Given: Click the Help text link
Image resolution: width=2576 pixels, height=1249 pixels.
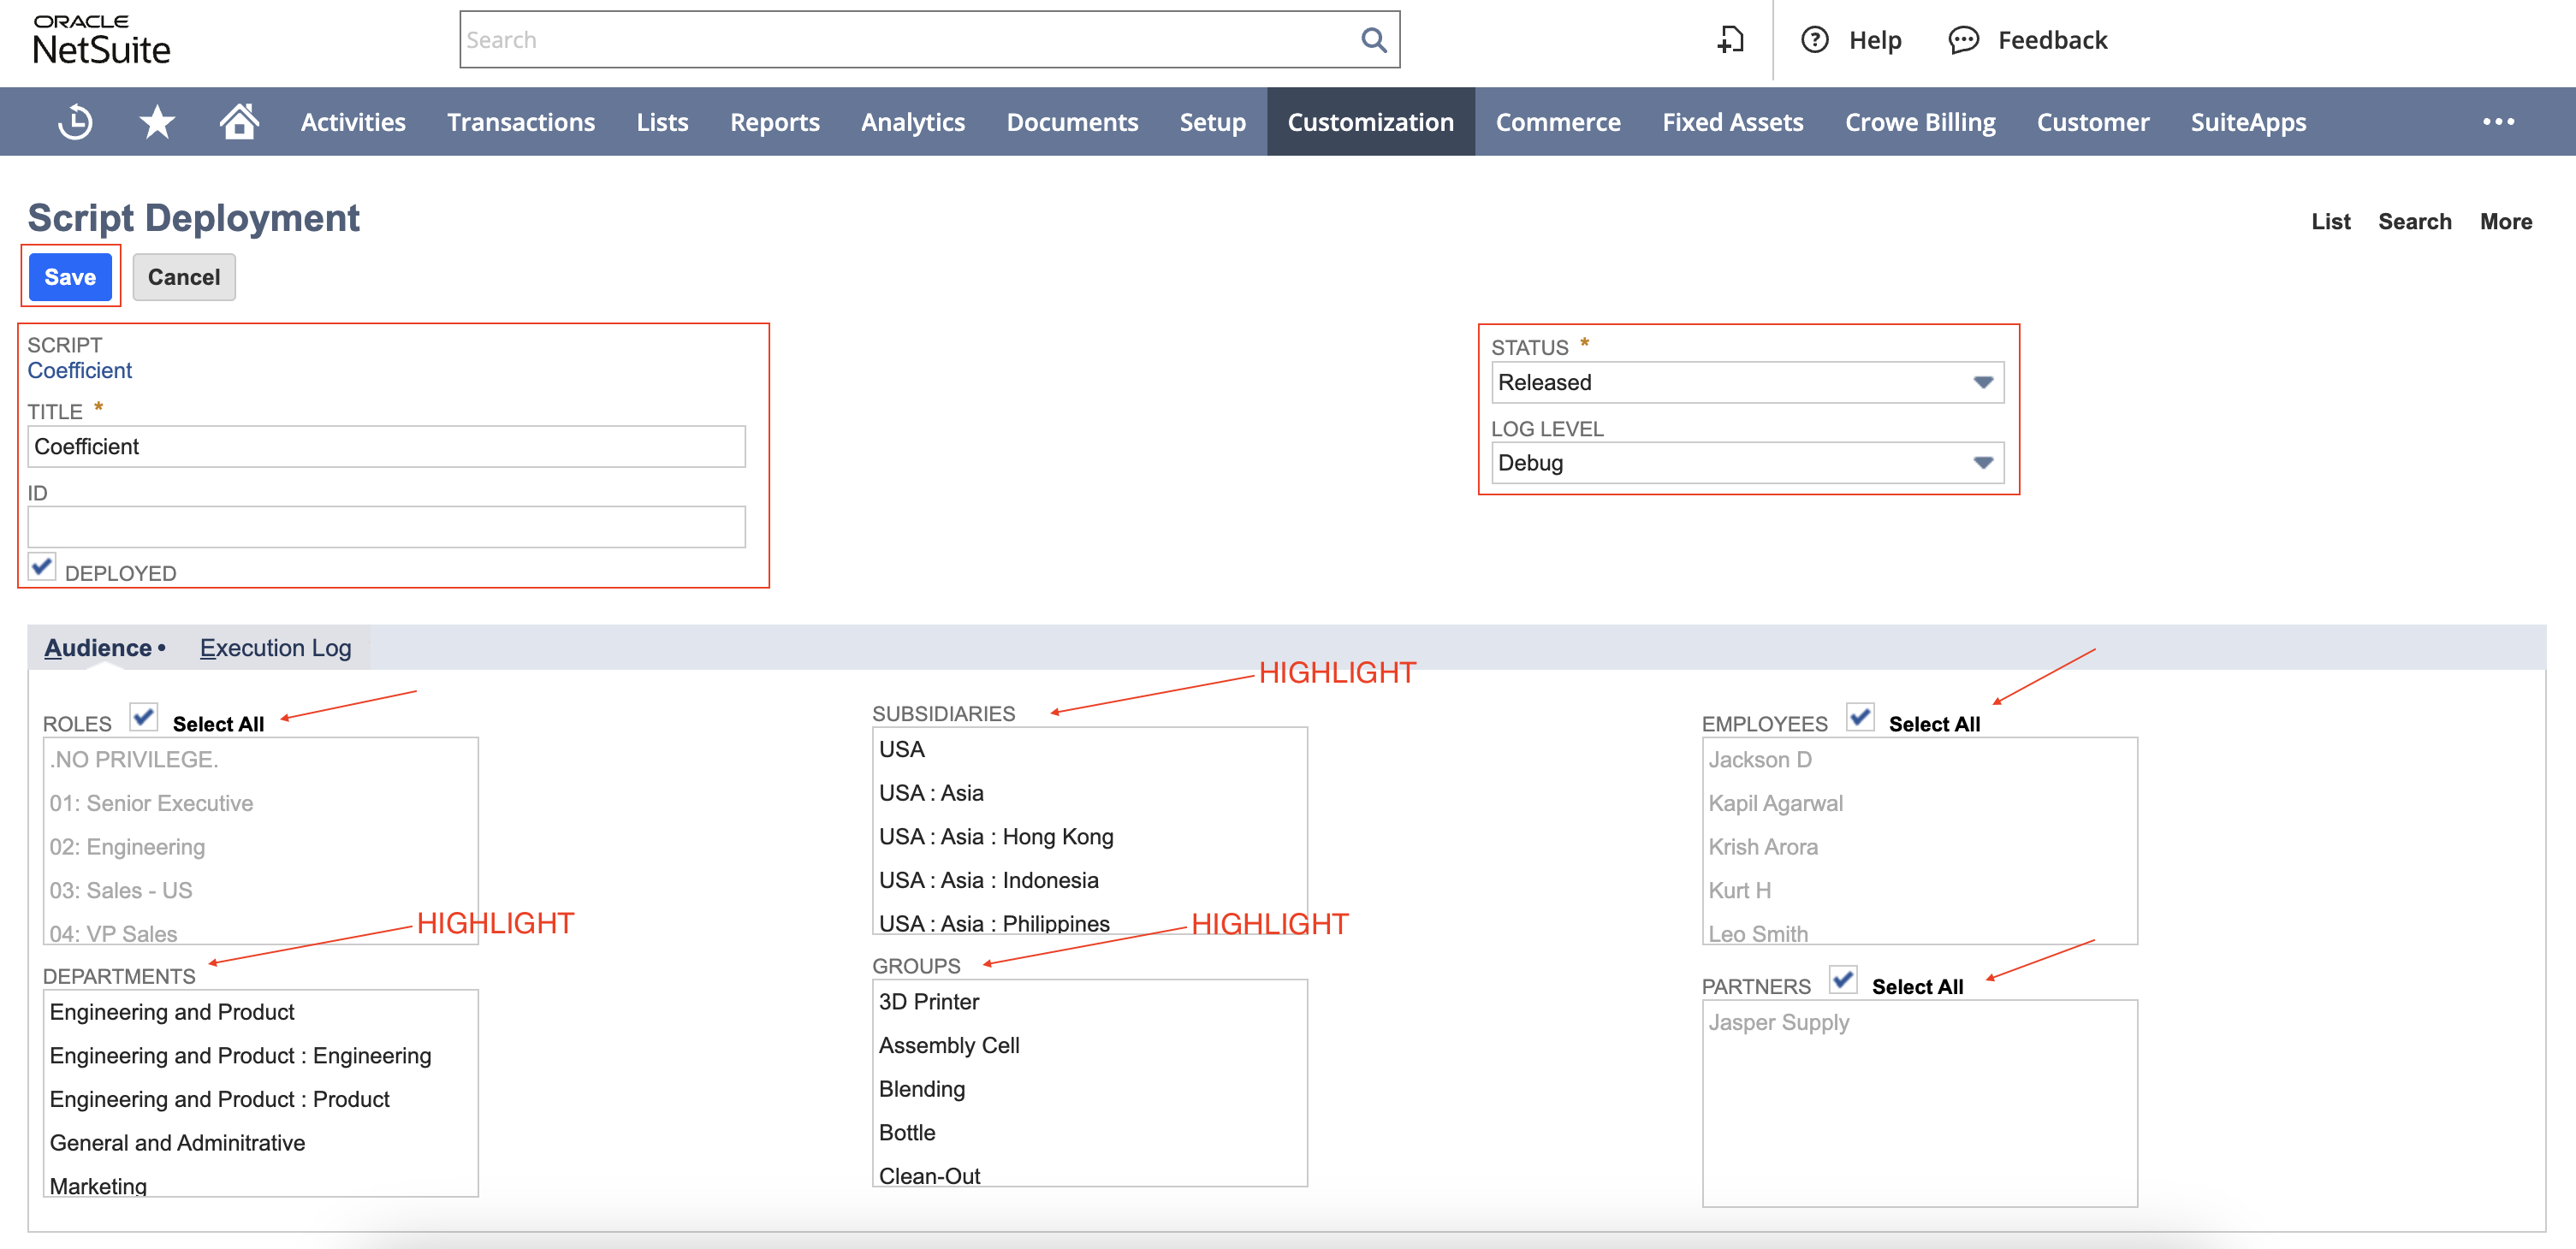Looking at the screenshot, I should (1875, 40).
